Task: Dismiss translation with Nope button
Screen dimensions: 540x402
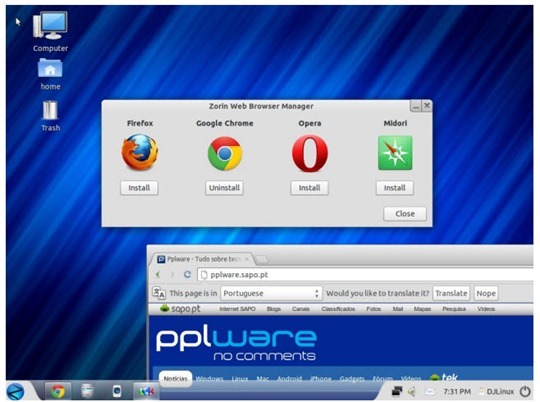Action: pyautogui.click(x=486, y=293)
